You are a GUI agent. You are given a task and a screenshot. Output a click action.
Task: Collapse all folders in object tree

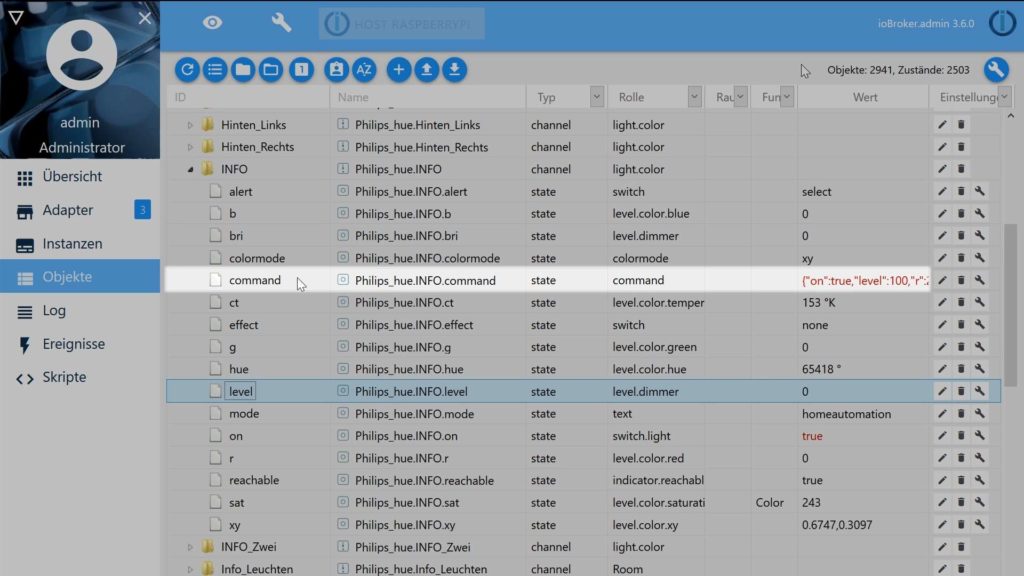point(243,70)
